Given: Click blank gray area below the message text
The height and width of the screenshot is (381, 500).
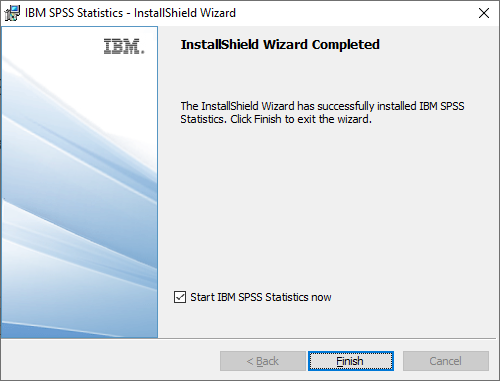Looking at the screenshot, I should click(x=323, y=207).
